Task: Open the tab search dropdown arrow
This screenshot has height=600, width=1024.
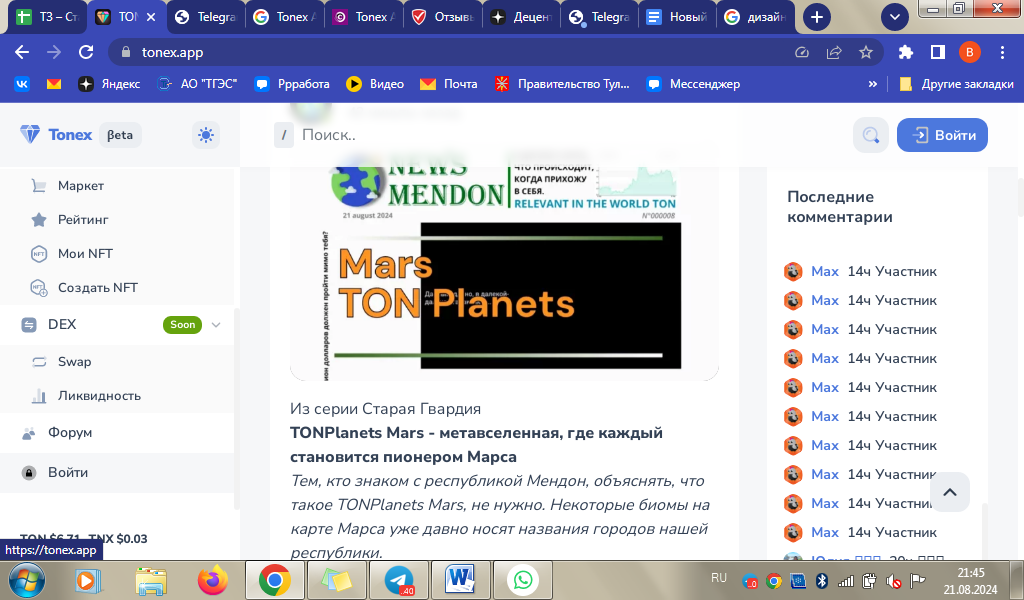Action: pos(895,17)
